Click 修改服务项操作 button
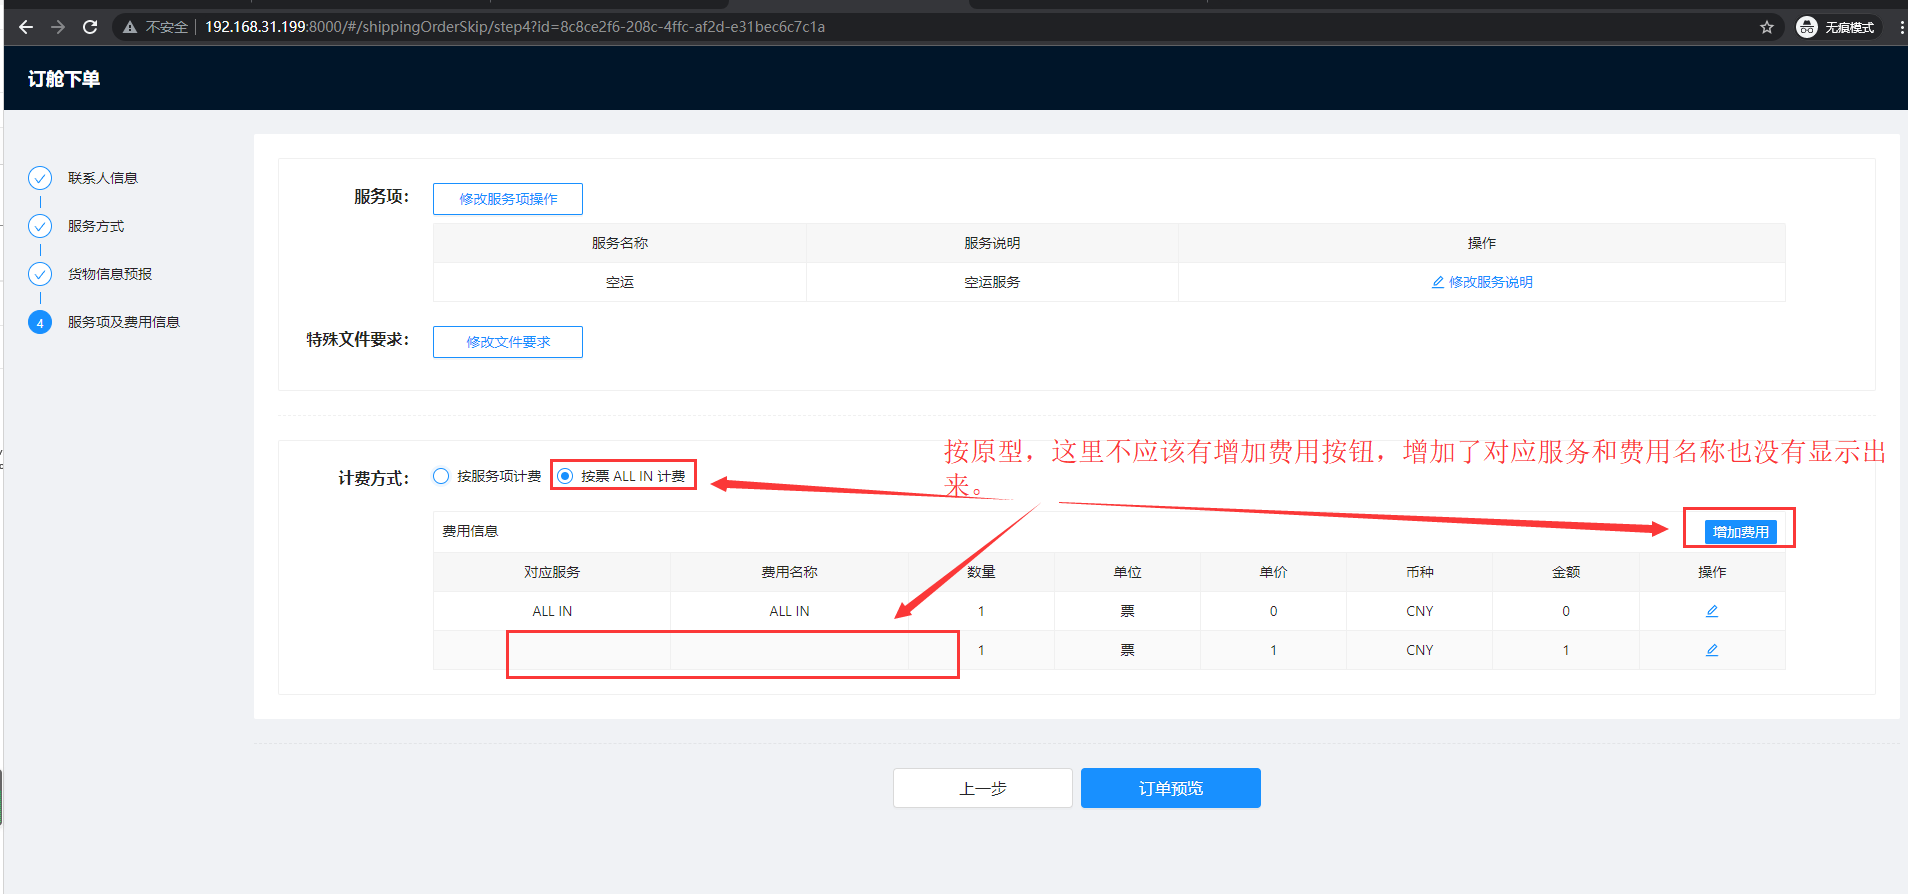 pyautogui.click(x=508, y=199)
